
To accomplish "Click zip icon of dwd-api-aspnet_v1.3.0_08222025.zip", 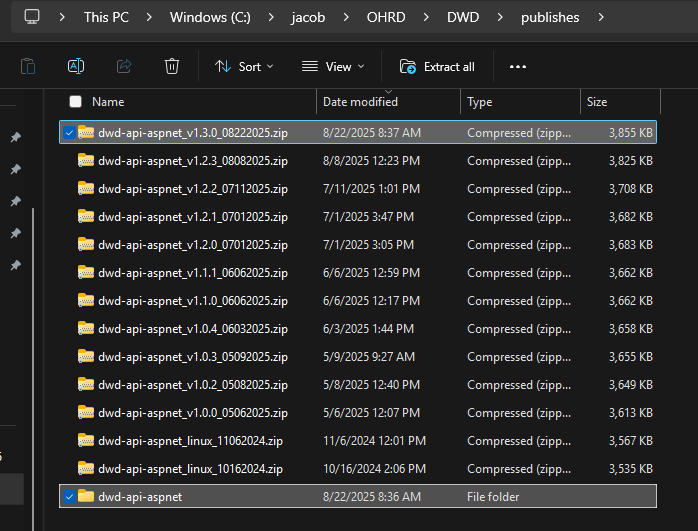I will coord(86,132).
